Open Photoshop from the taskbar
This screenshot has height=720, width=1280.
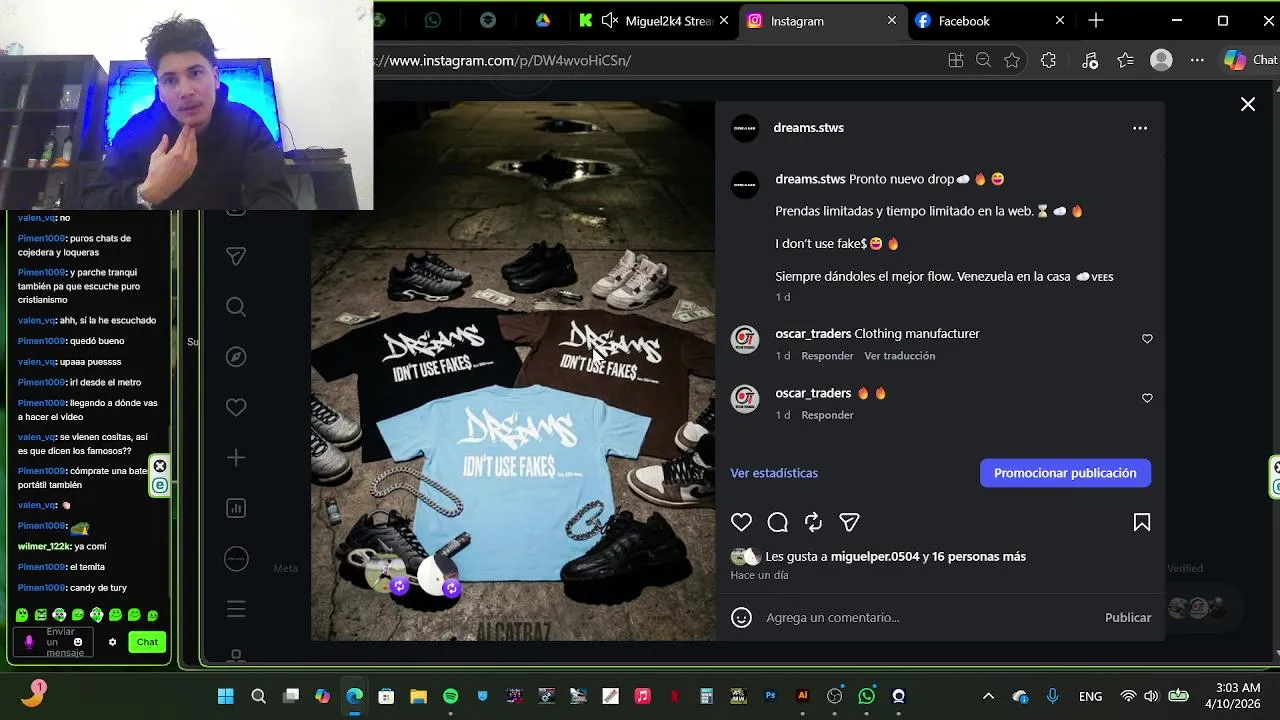click(x=770, y=696)
